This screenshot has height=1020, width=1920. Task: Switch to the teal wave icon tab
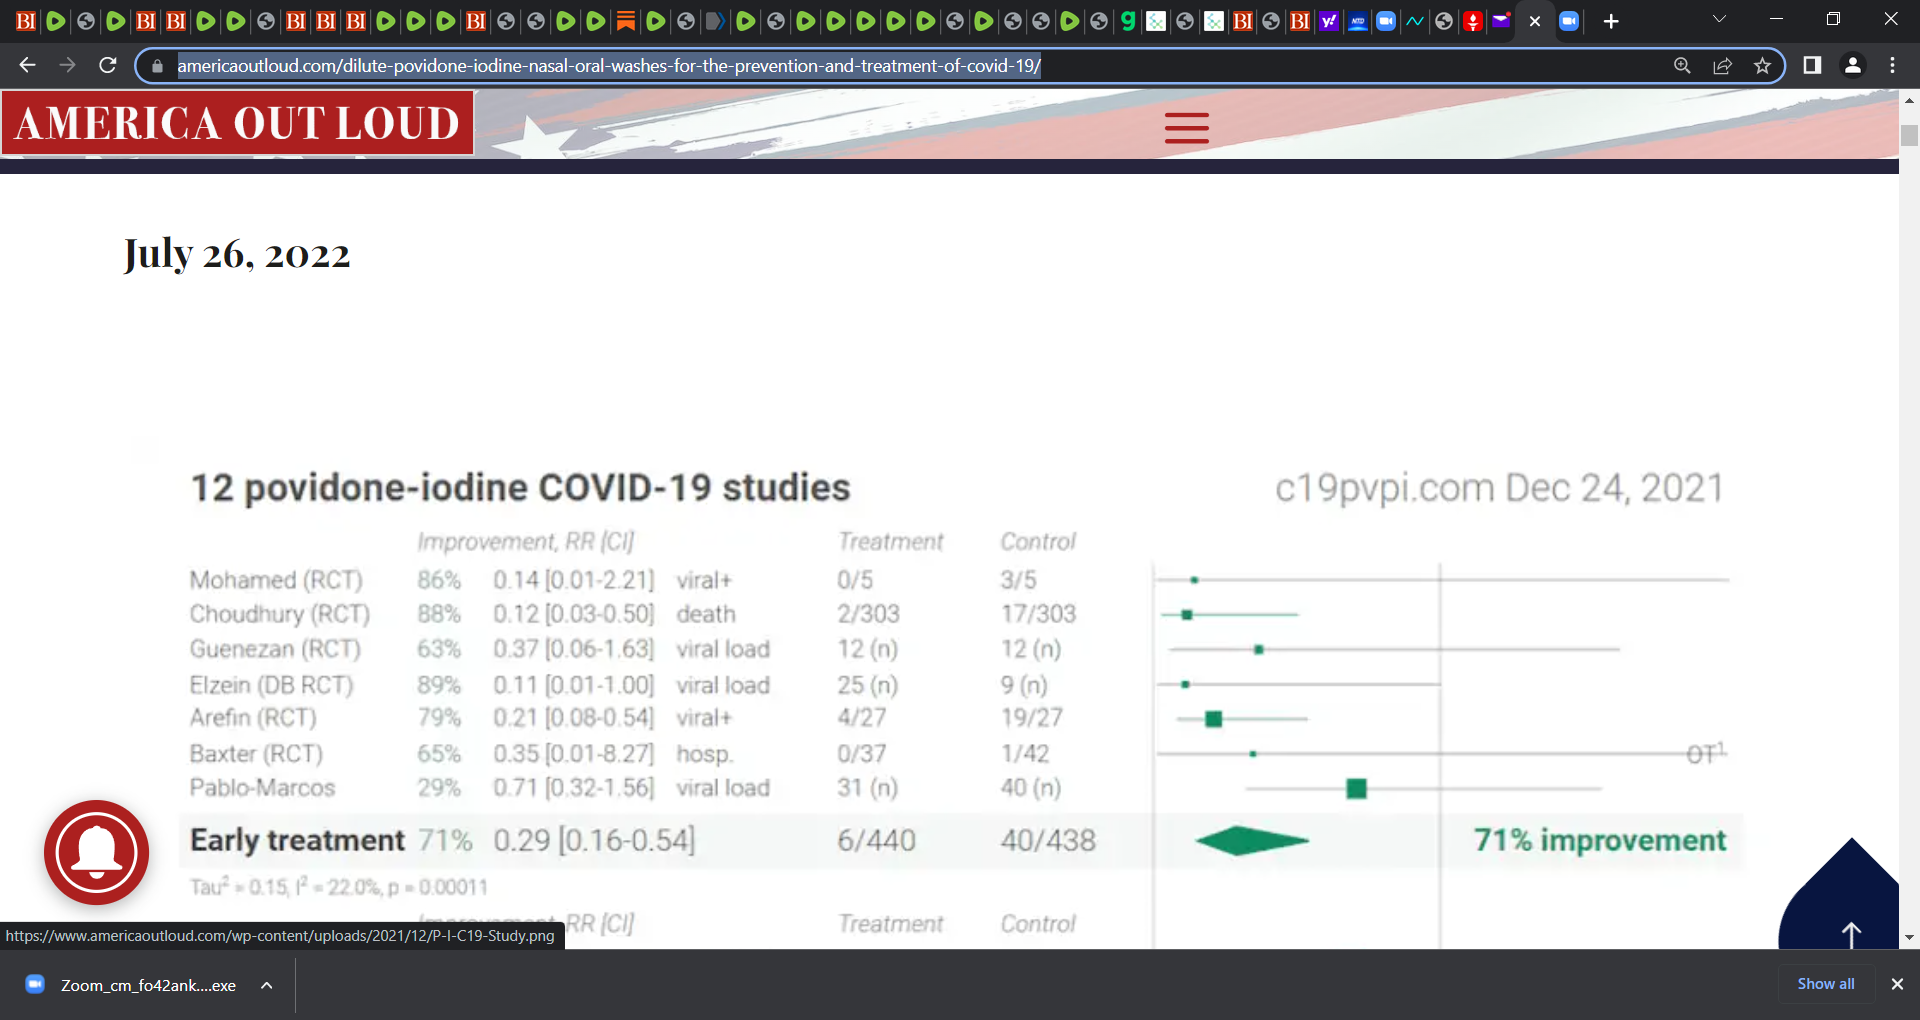click(x=1414, y=21)
